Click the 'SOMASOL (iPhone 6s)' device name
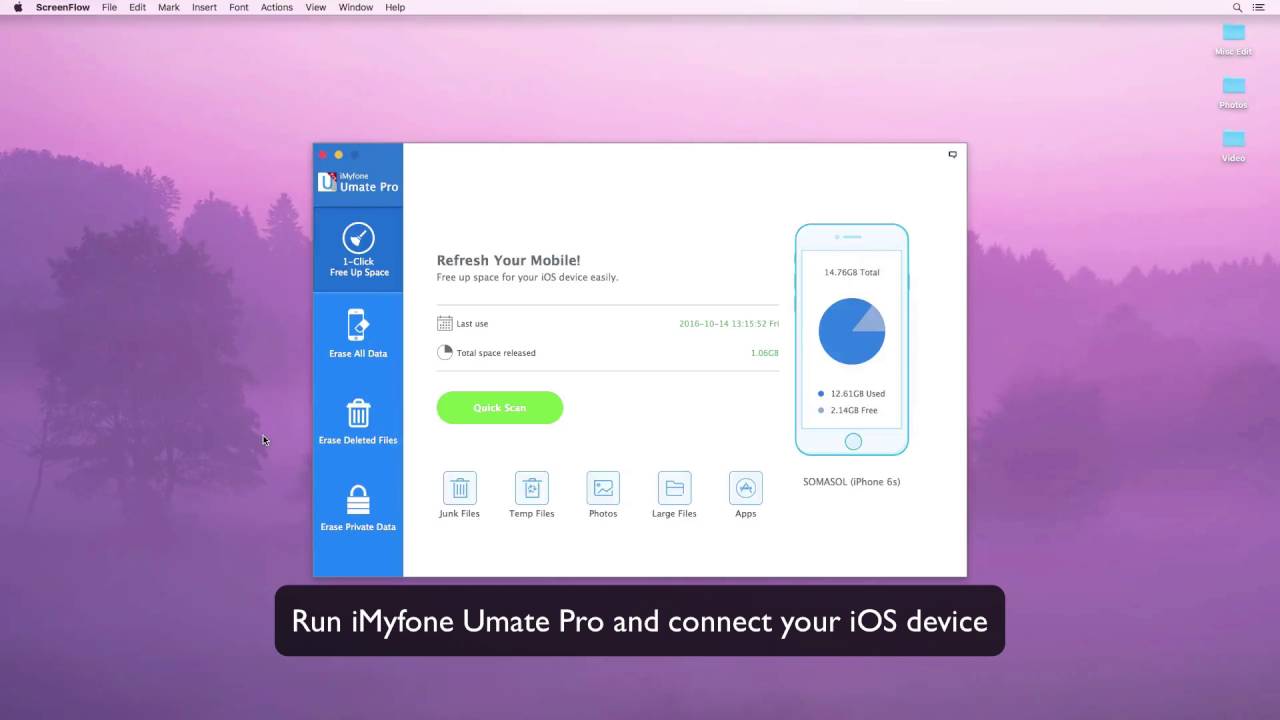This screenshot has width=1280, height=720. click(852, 482)
